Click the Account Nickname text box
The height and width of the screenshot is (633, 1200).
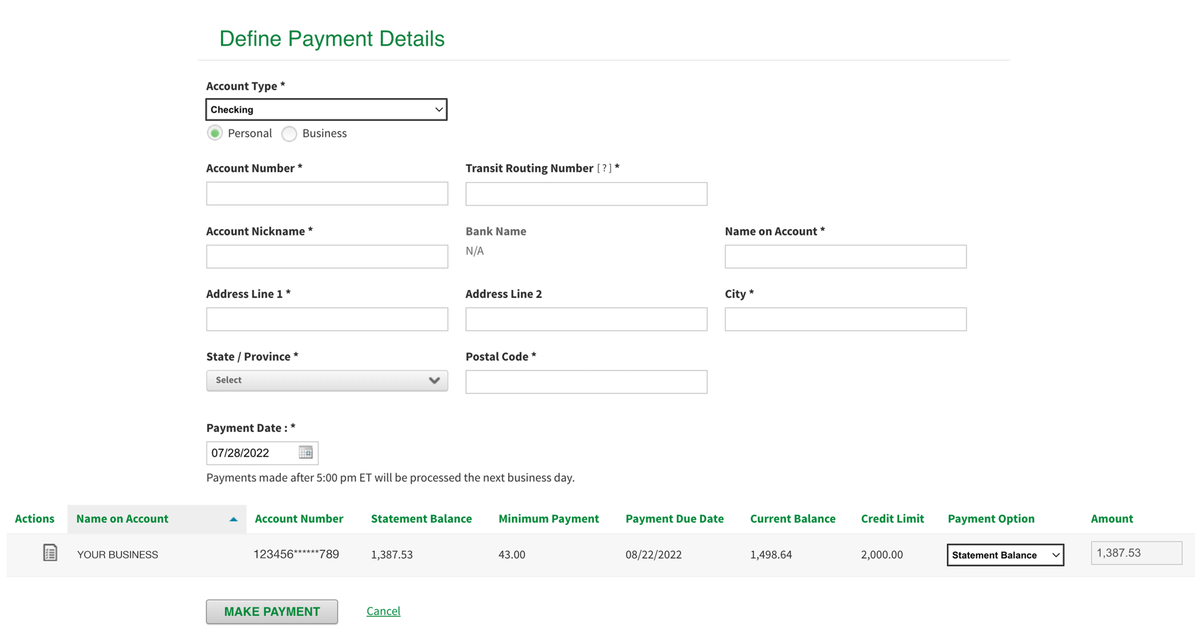(326, 257)
